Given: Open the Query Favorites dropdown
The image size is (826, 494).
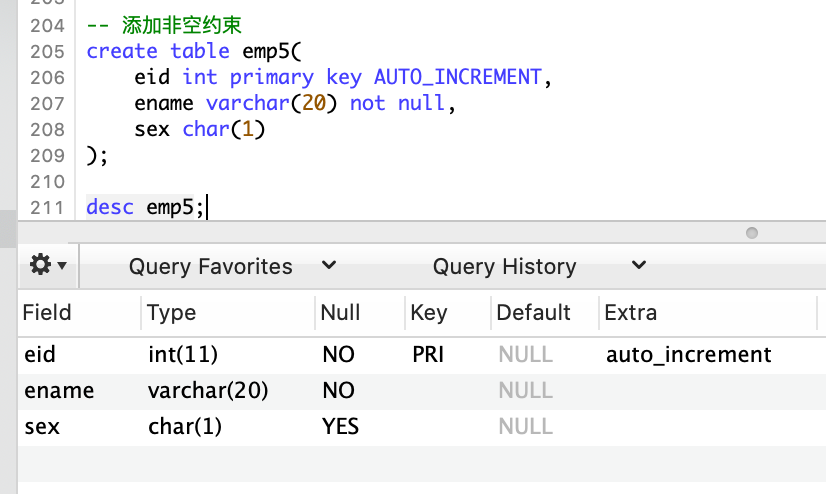Looking at the screenshot, I should pos(232,266).
